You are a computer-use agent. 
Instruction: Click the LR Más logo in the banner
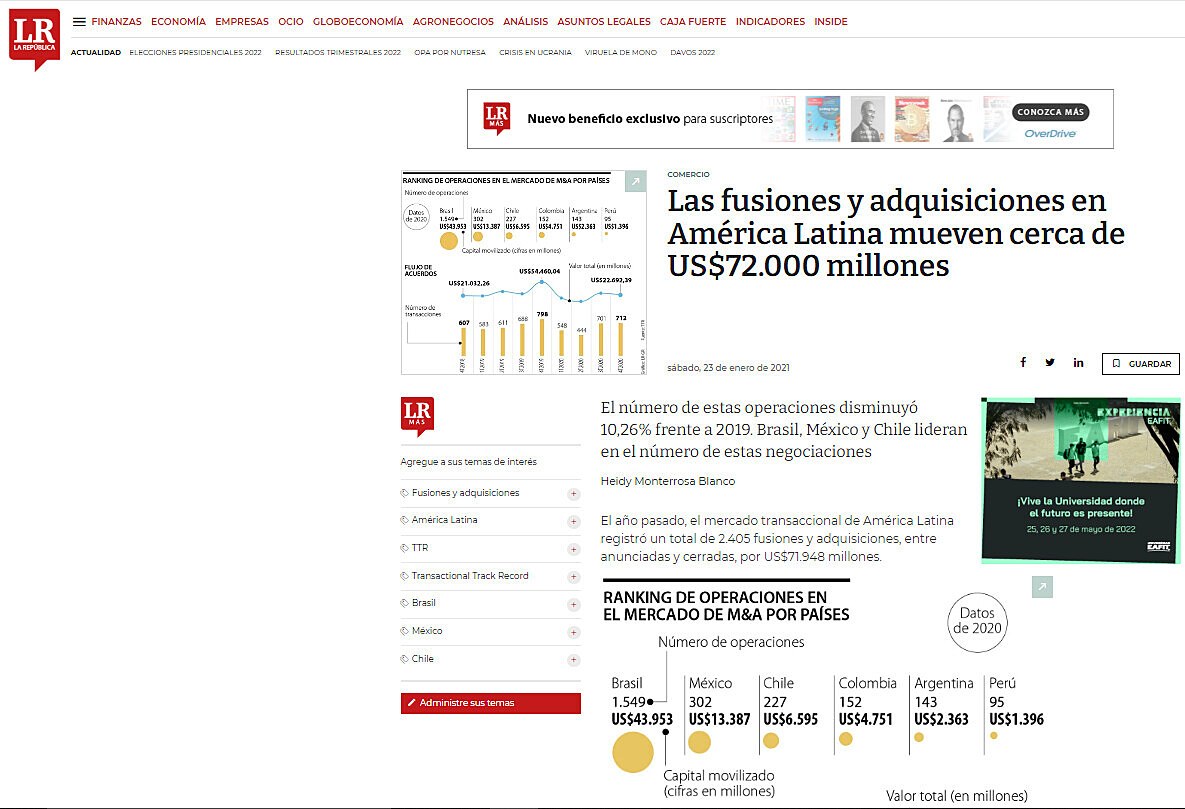pyautogui.click(x=497, y=119)
